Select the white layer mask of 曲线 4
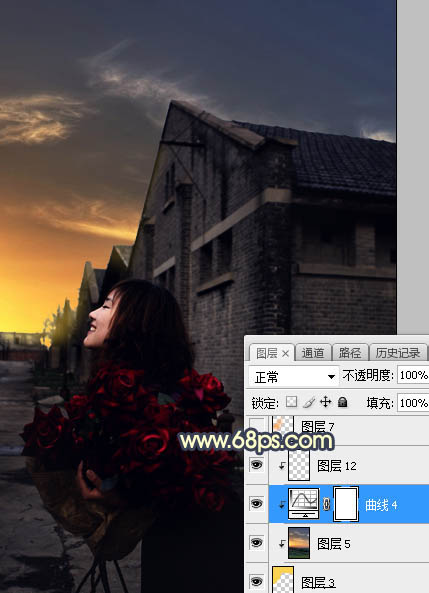The image size is (429, 593). click(x=346, y=504)
